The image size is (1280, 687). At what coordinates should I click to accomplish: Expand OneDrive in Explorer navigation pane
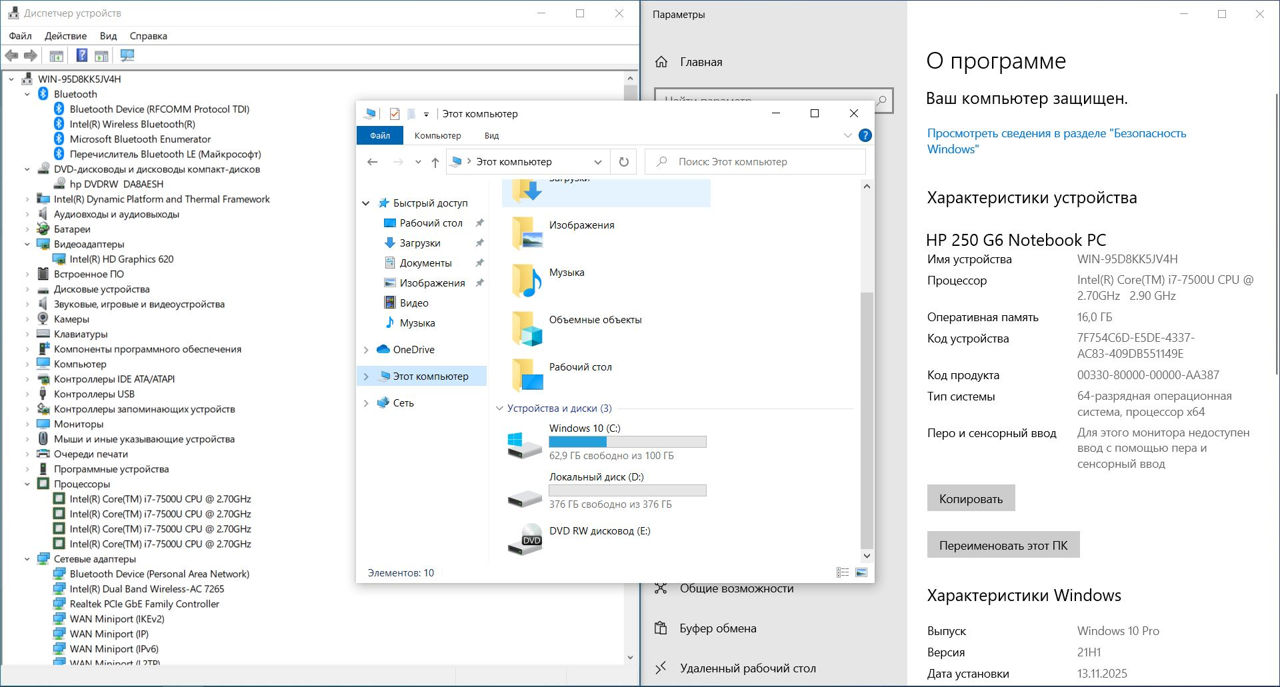366,350
